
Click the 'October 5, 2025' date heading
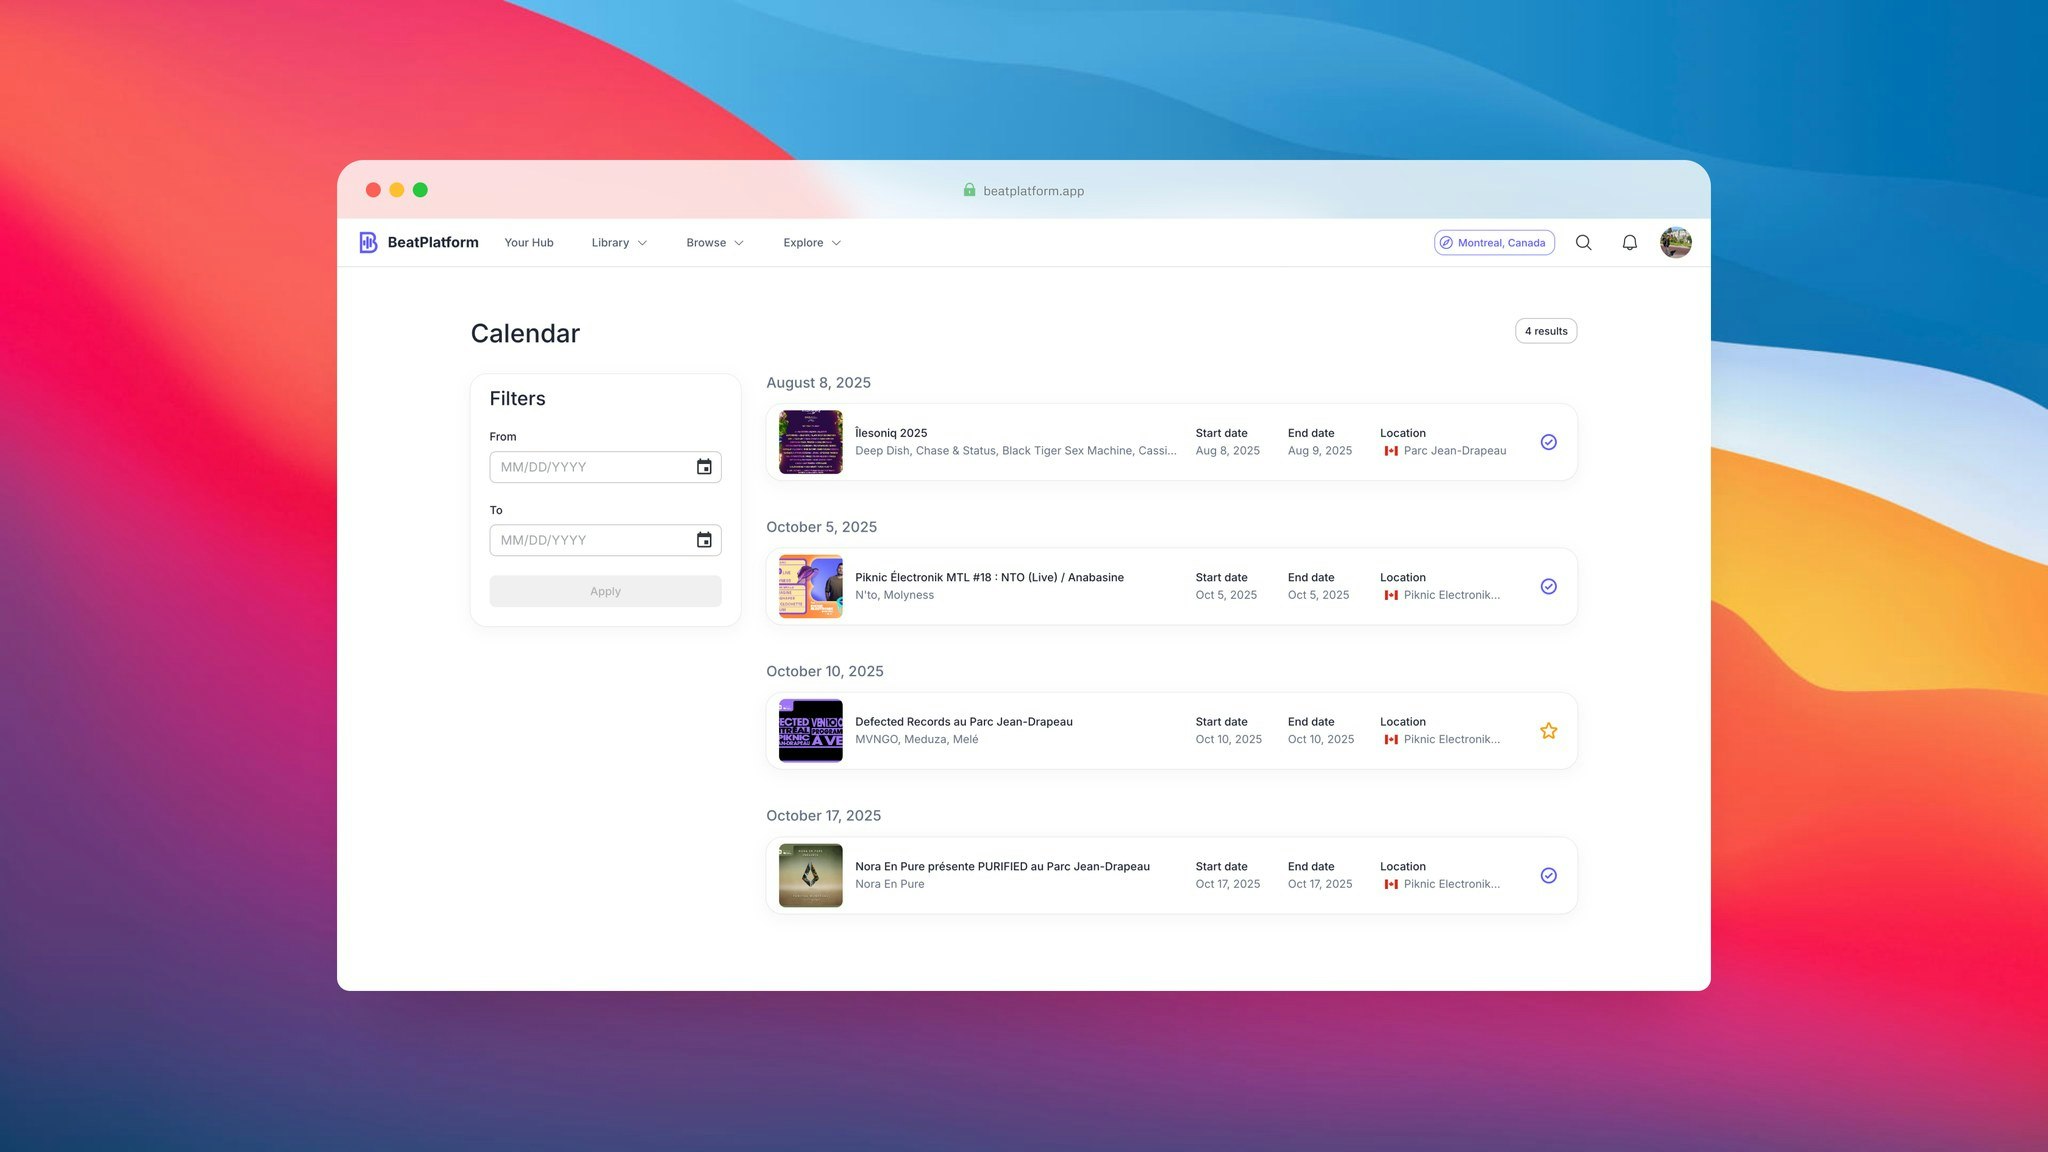(821, 527)
